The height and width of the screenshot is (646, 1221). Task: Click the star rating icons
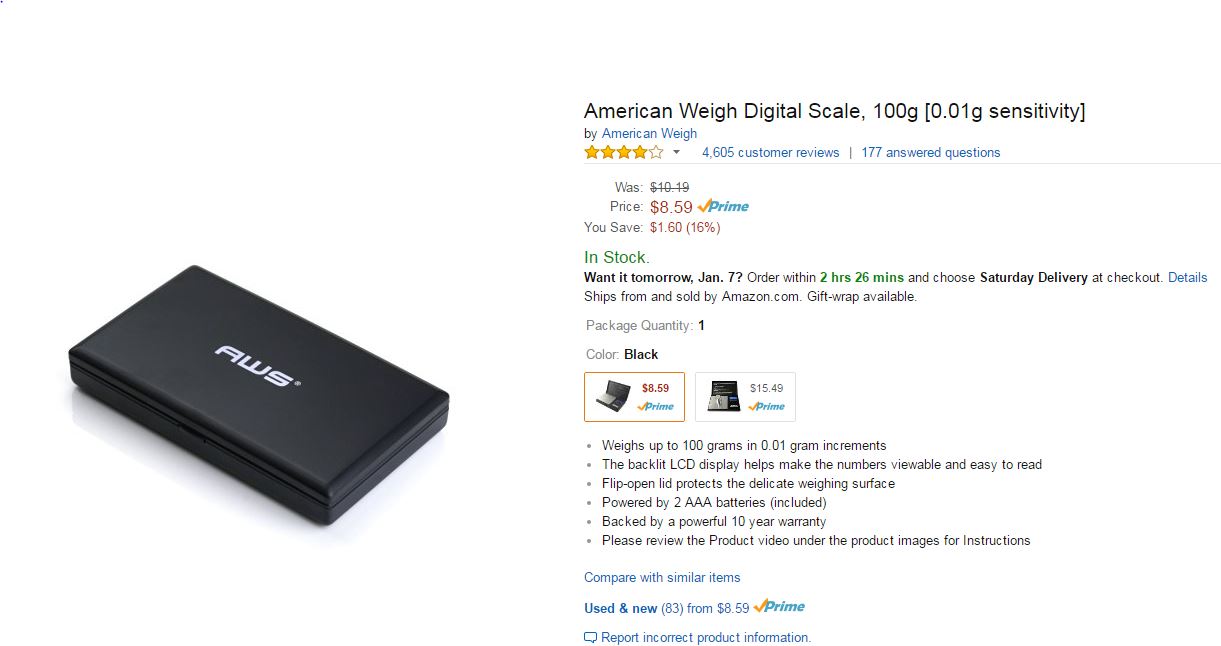coord(624,152)
